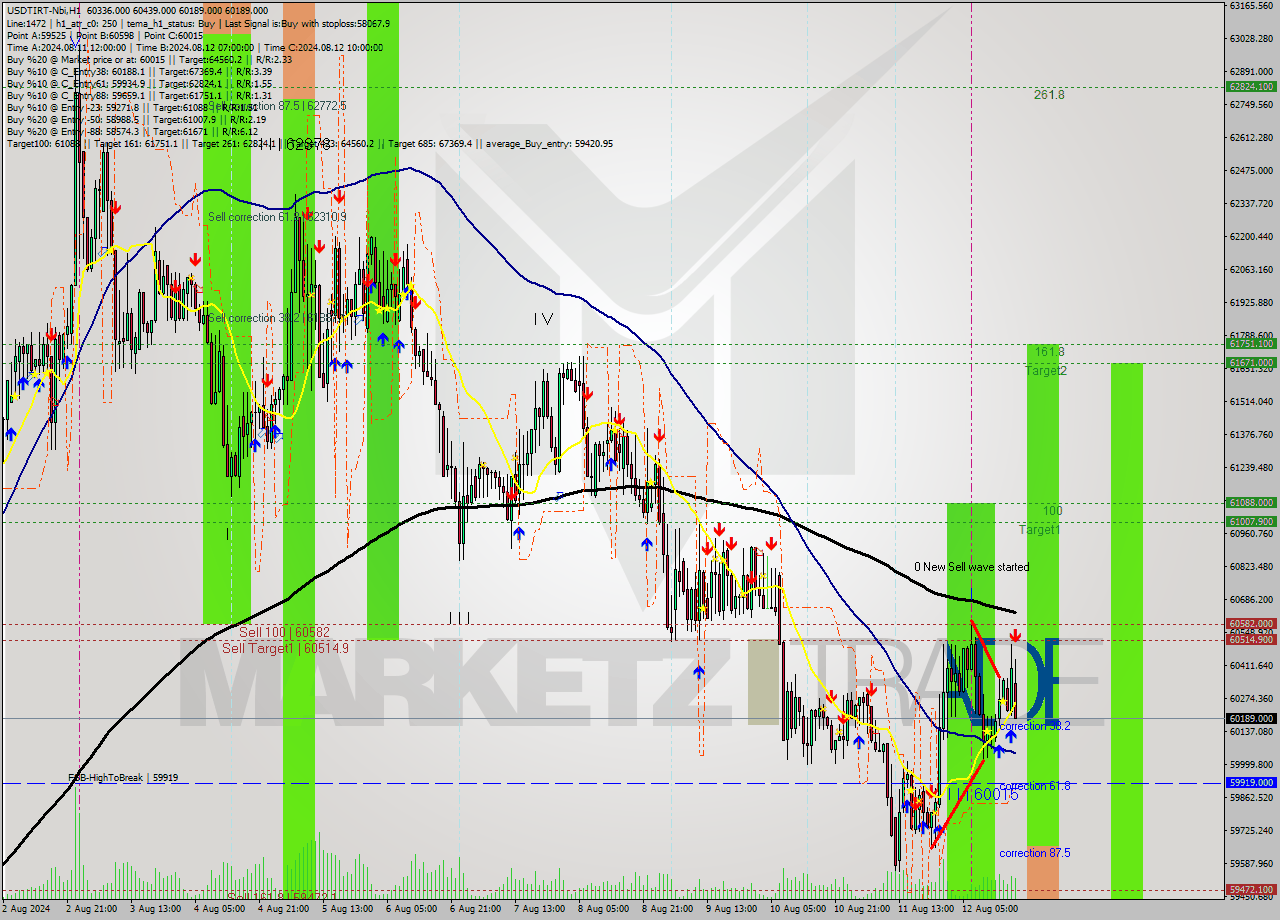This screenshot has width=1280, height=920.
Task: Click the 59472.100 red price tag
Action: coord(1250,889)
